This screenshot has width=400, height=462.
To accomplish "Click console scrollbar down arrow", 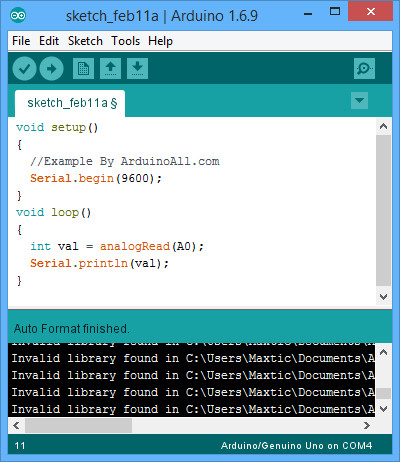I will pyautogui.click(x=383, y=409).
